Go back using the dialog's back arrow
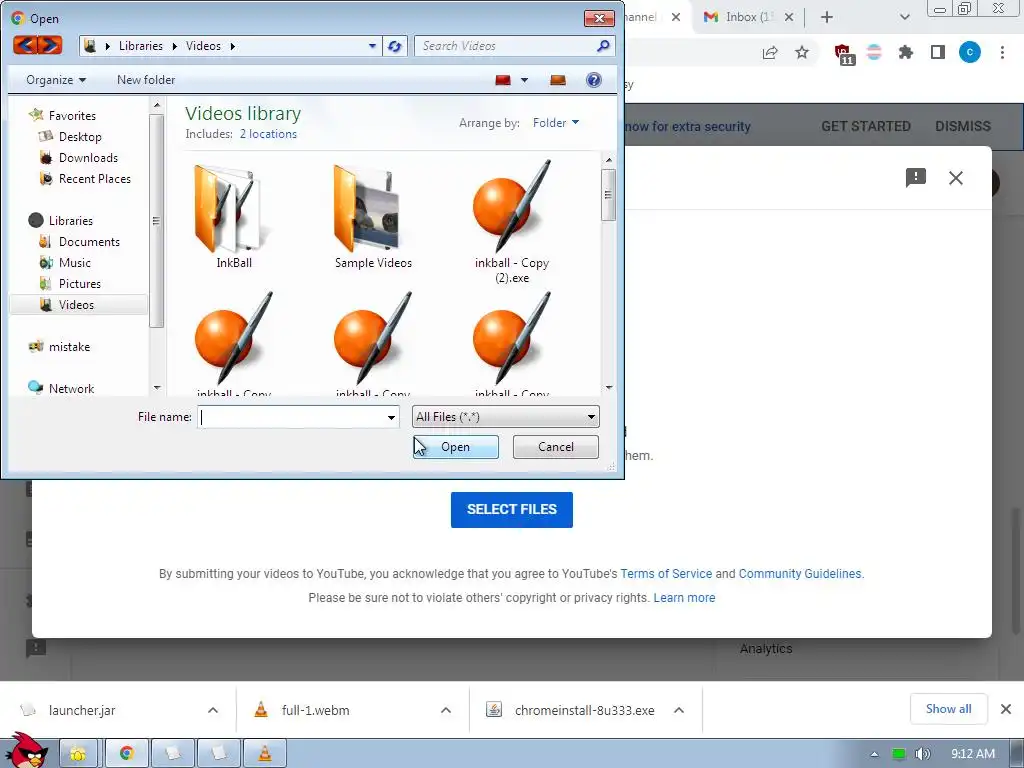This screenshot has height=768, width=1024. pos(25,45)
